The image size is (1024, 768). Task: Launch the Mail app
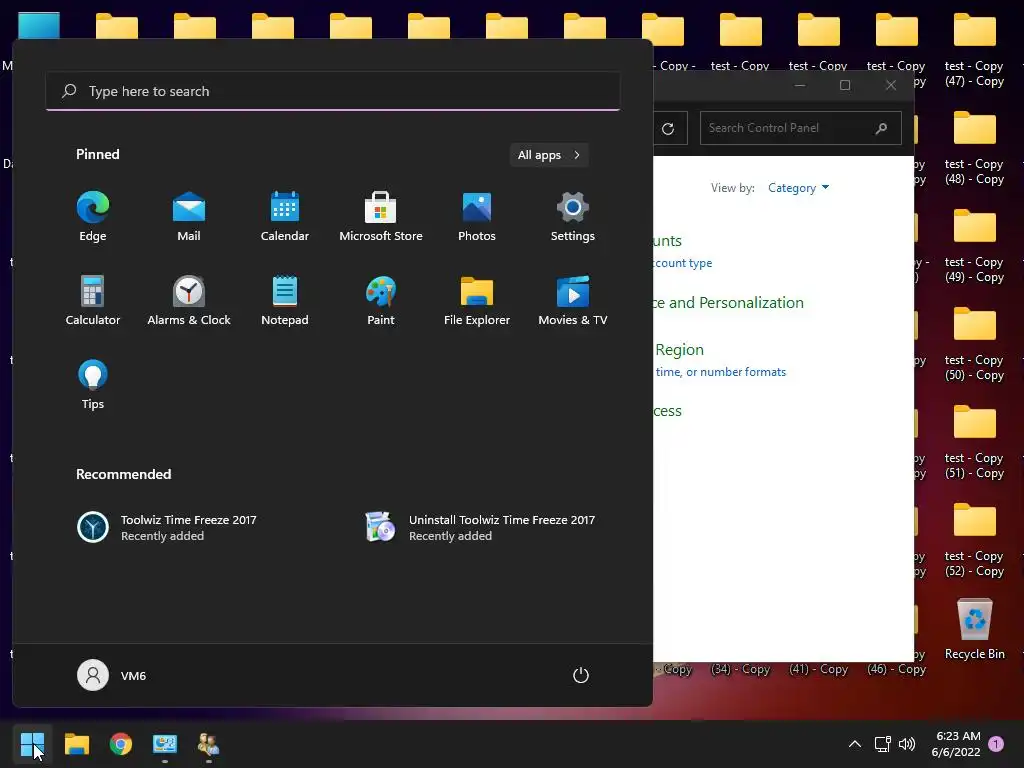pos(189,216)
